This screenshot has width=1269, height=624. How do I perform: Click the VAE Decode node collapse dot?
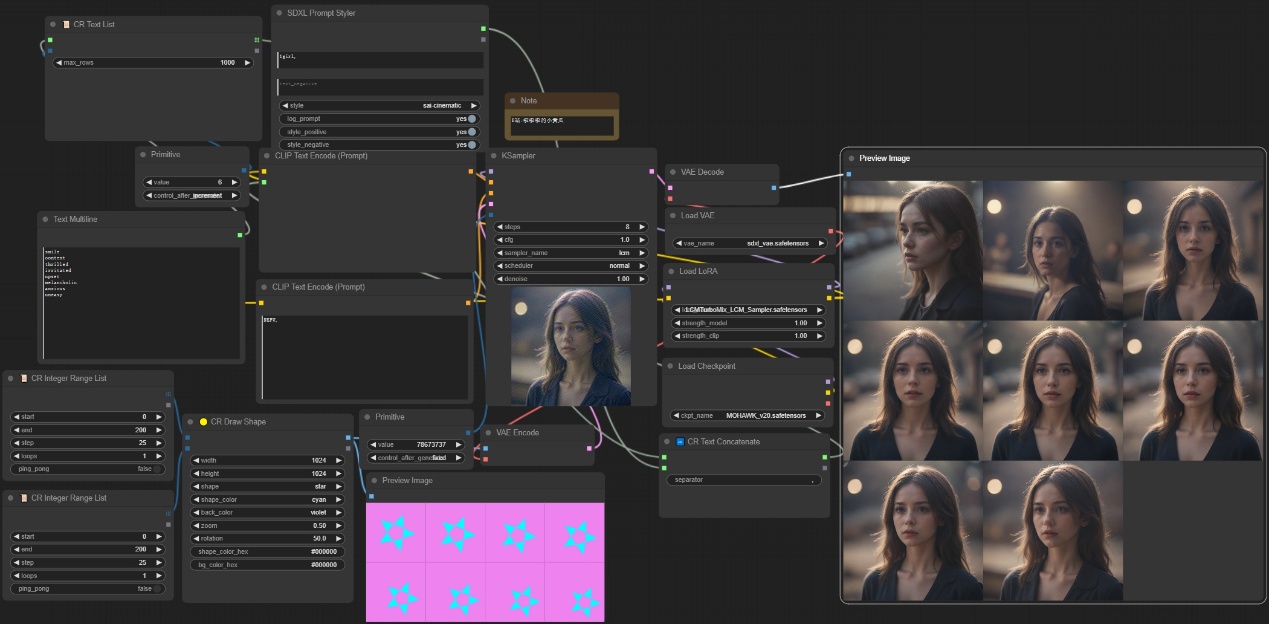pyautogui.click(x=673, y=172)
